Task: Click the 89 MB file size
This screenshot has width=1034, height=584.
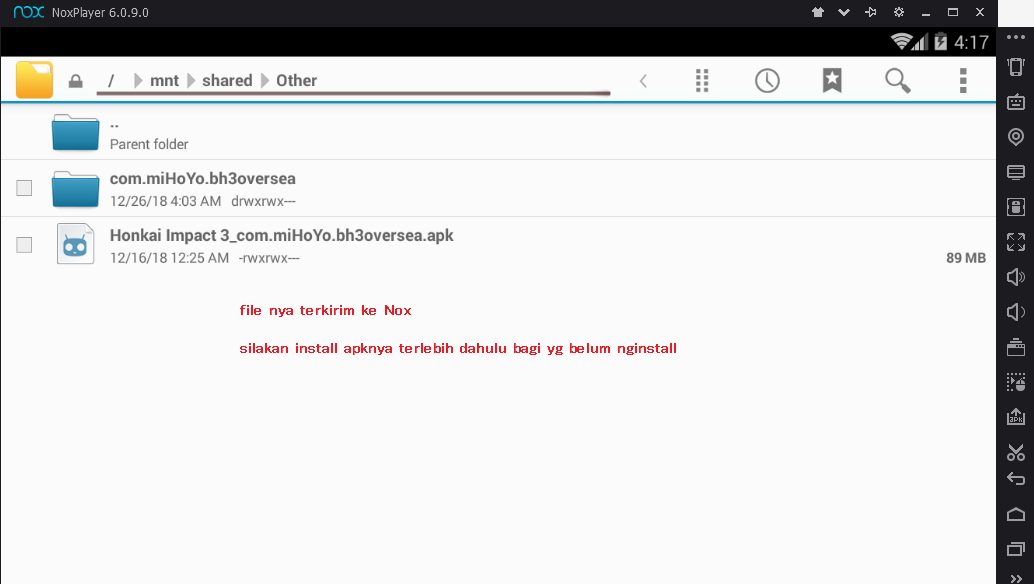Action: coord(965,258)
